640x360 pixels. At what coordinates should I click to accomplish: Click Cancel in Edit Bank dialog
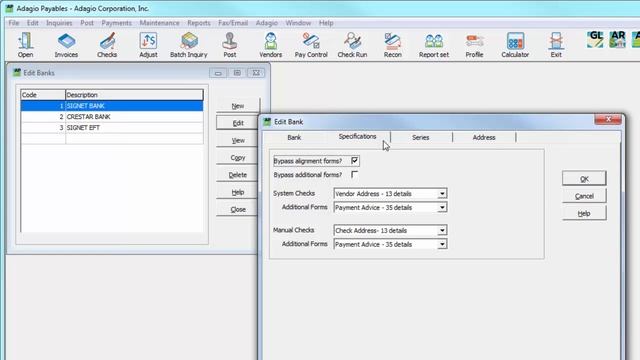click(x=584, y=196)
